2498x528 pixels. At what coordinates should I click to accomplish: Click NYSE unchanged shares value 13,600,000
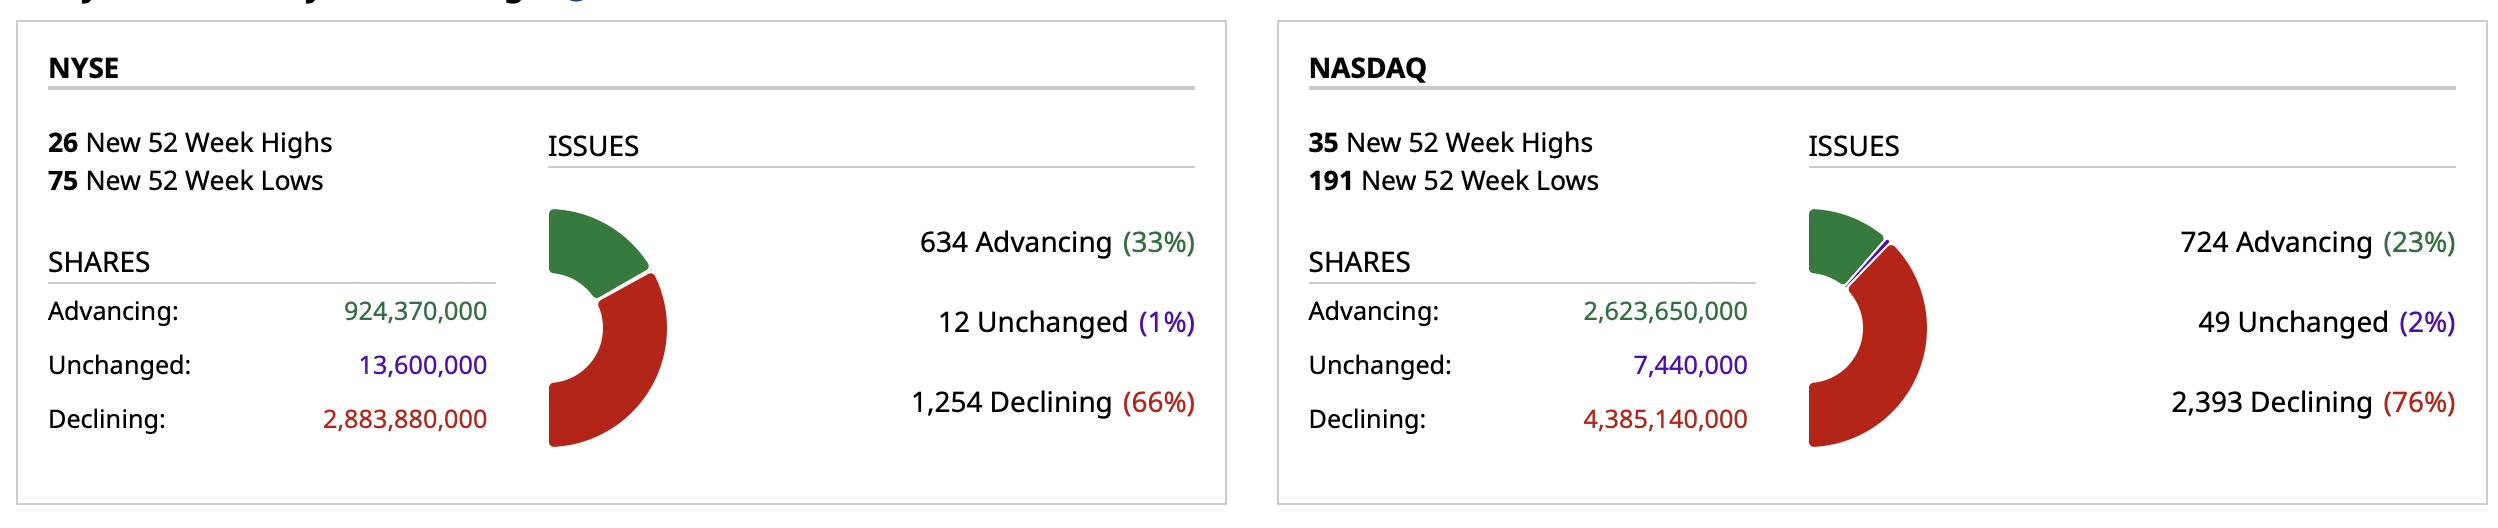[422, 365]
